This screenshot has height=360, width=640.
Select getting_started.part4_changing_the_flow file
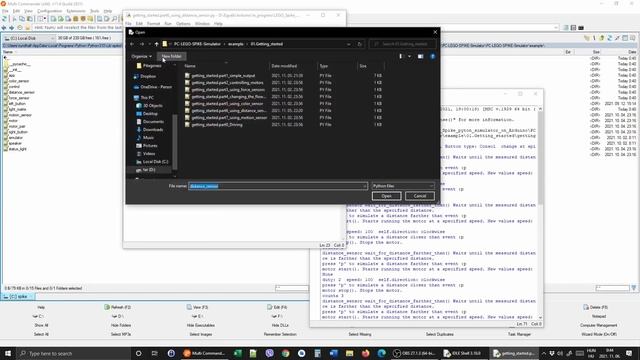(229, 96)
